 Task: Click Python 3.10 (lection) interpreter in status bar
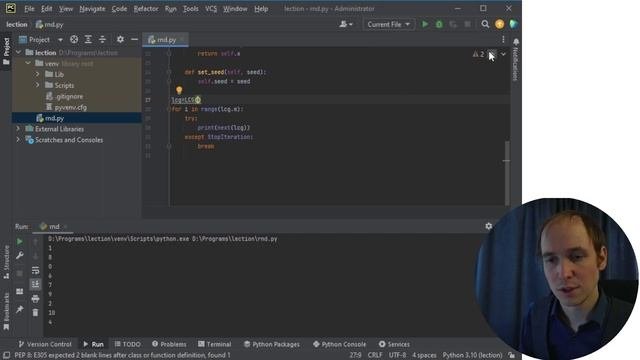click(472, 355)
